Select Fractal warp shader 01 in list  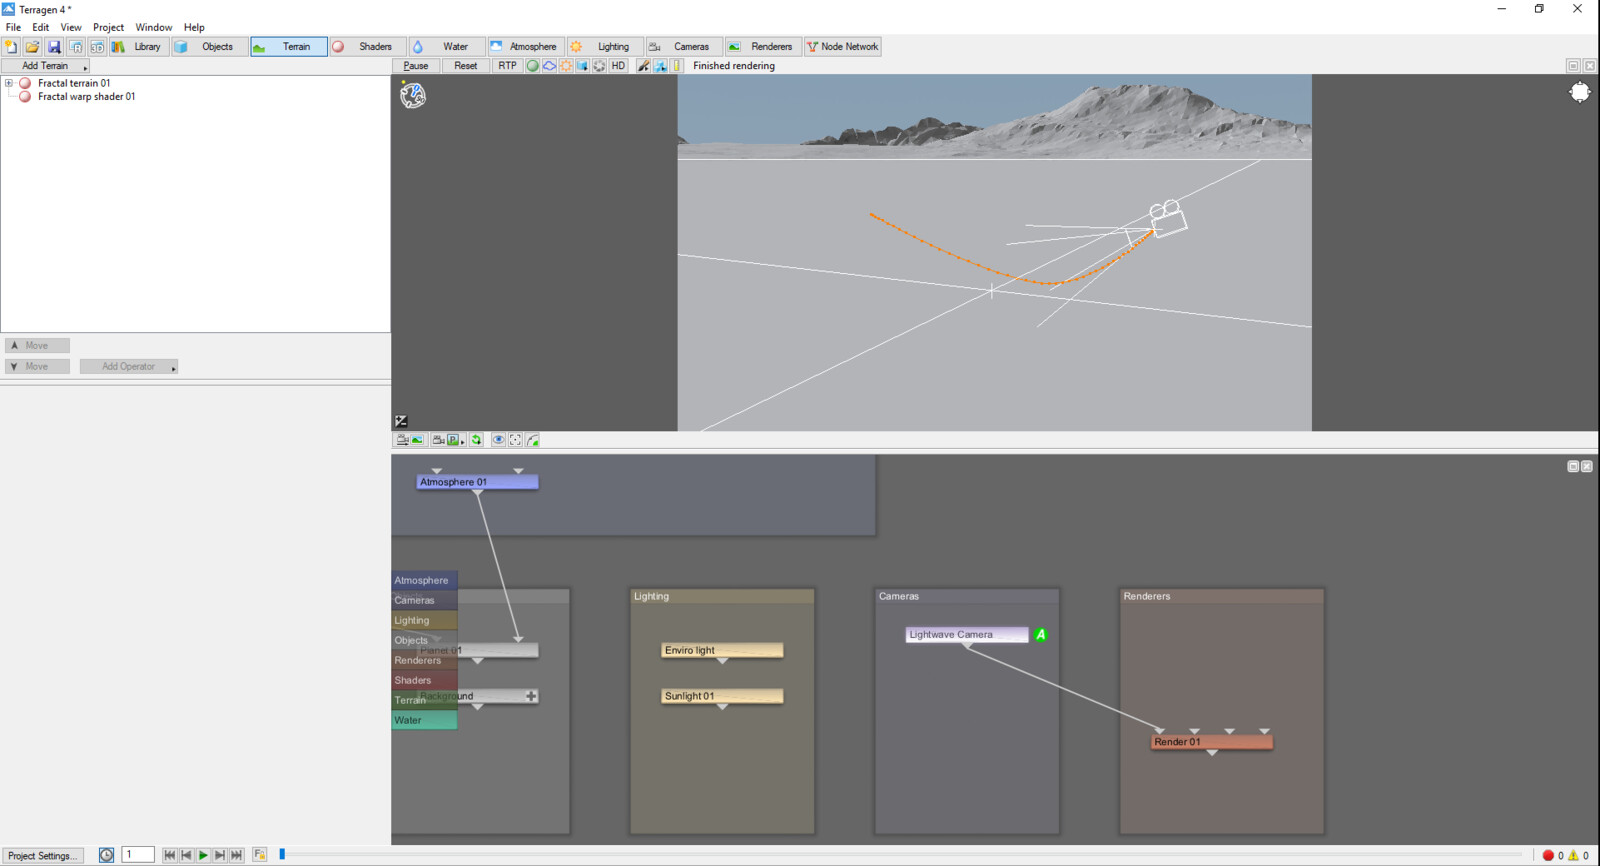pyautogui.click(x=86, y=97)
